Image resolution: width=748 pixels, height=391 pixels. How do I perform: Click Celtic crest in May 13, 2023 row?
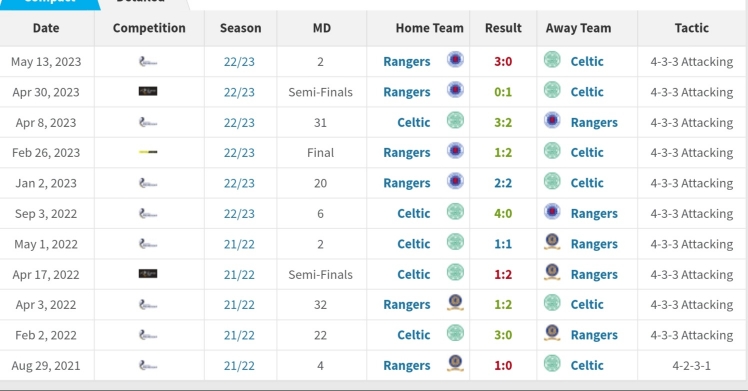tap(552, 60)
